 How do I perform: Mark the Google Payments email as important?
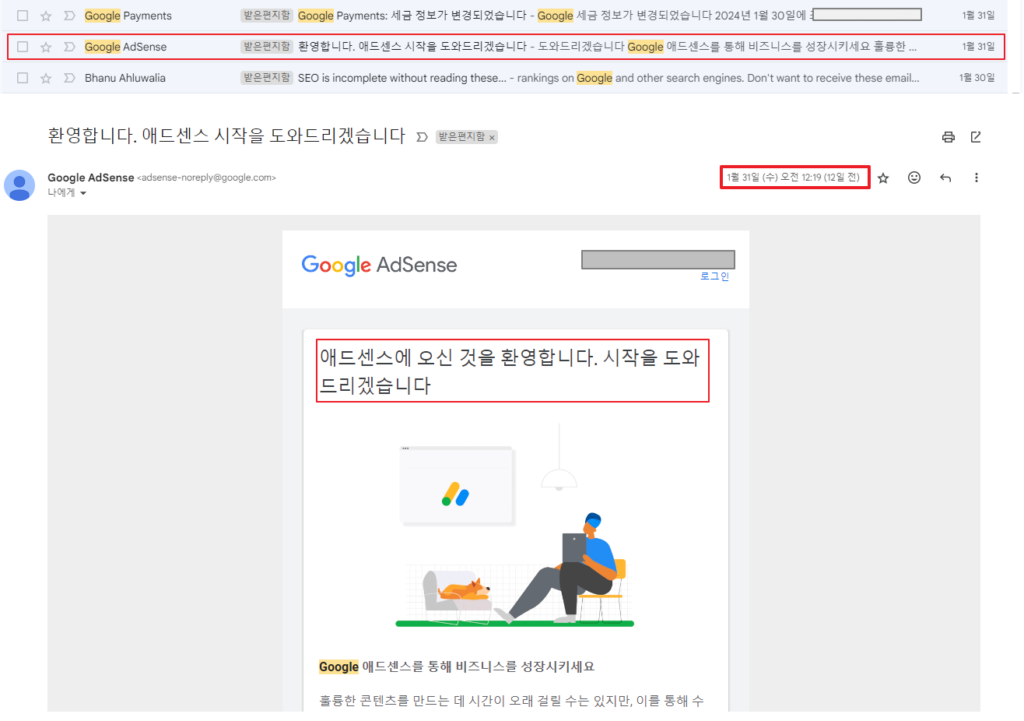pos(69,16)
